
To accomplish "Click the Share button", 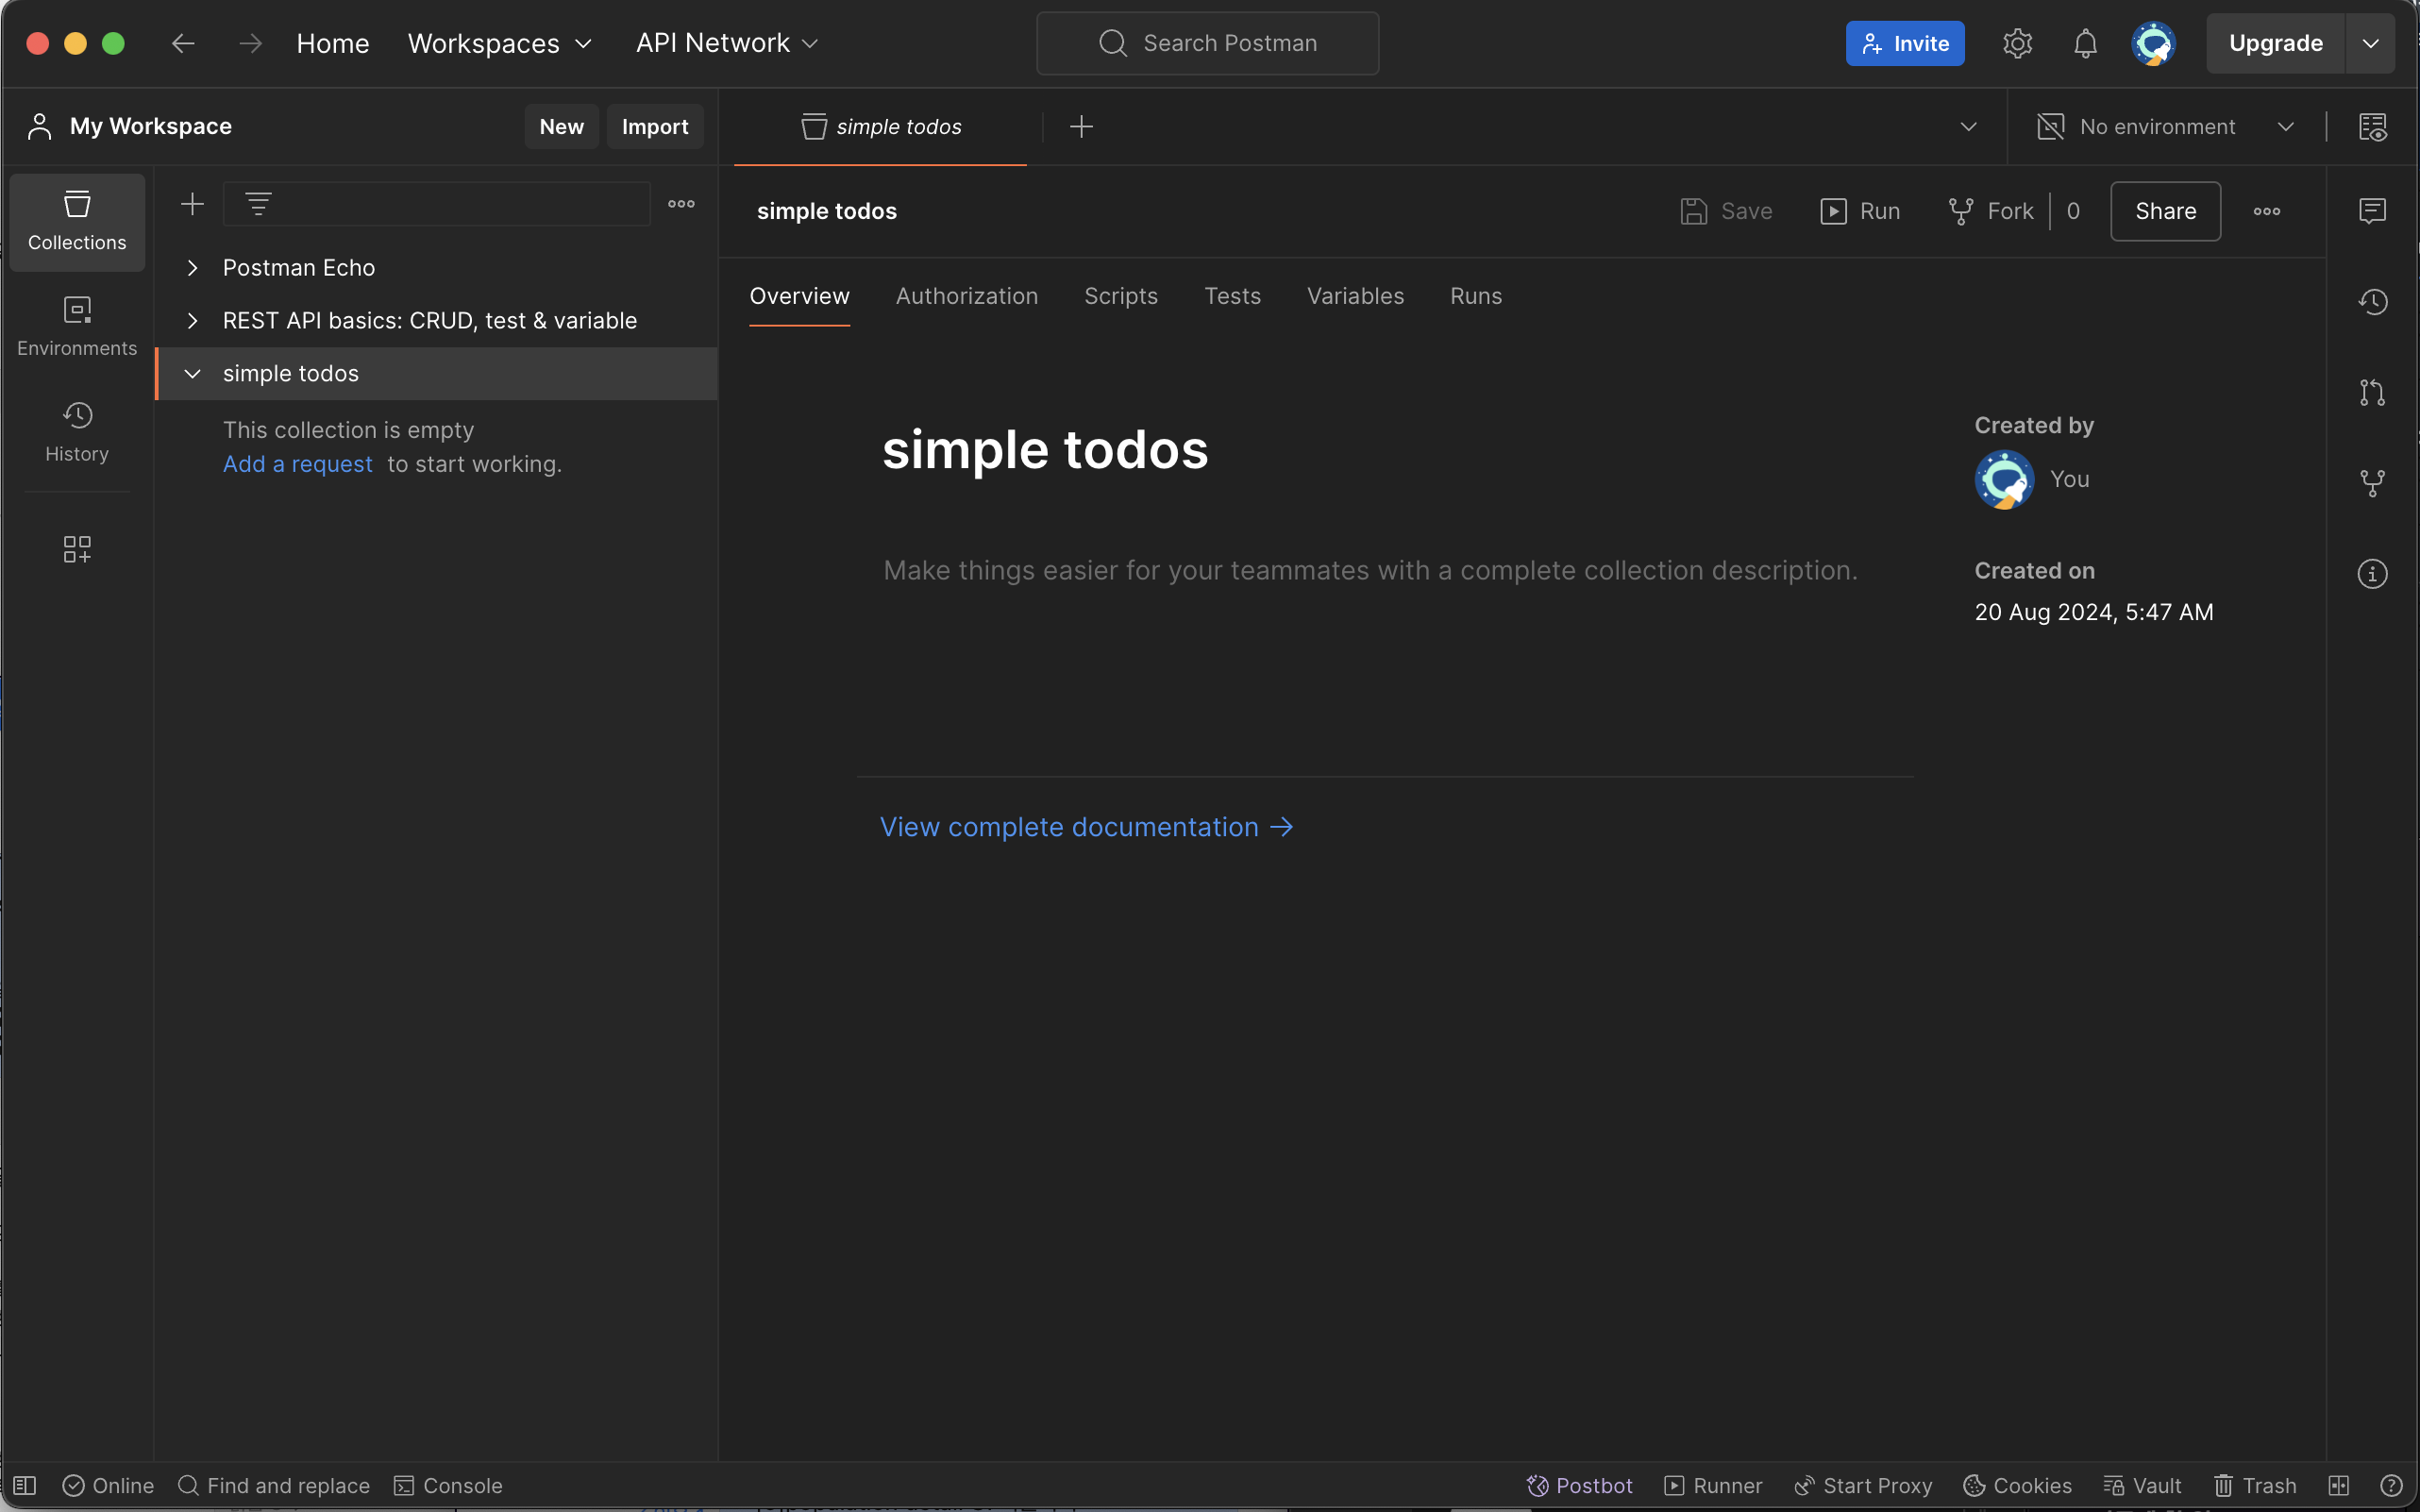I will click(x=2165, y=211).
